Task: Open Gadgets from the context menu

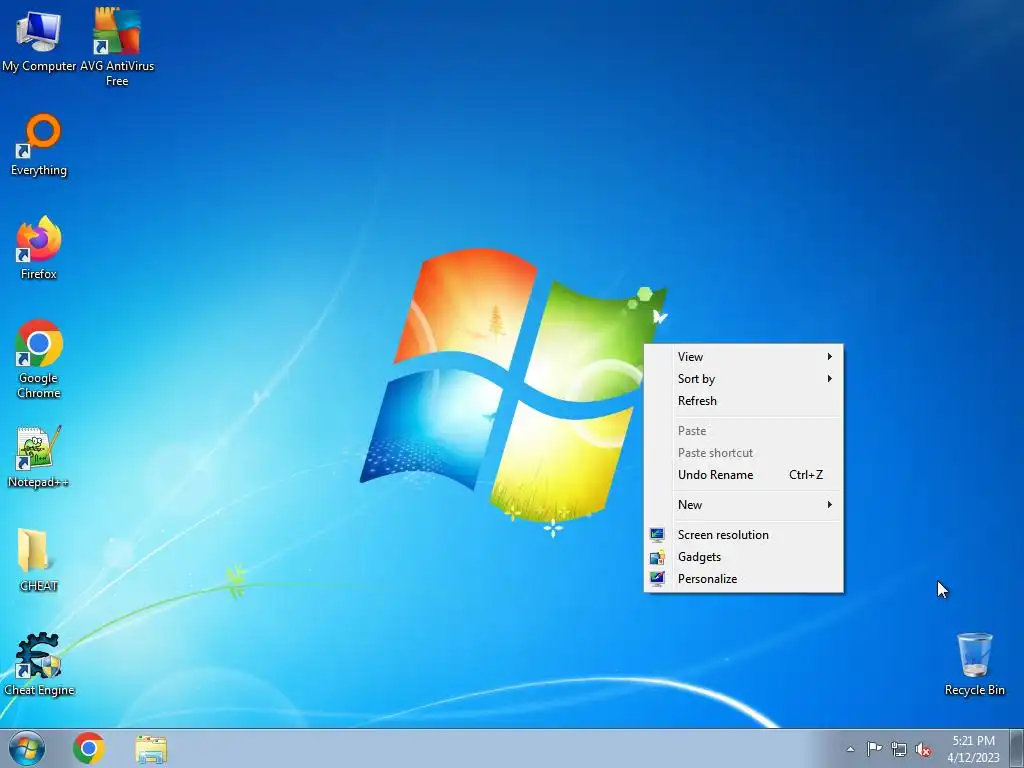Action: point(743,557)
